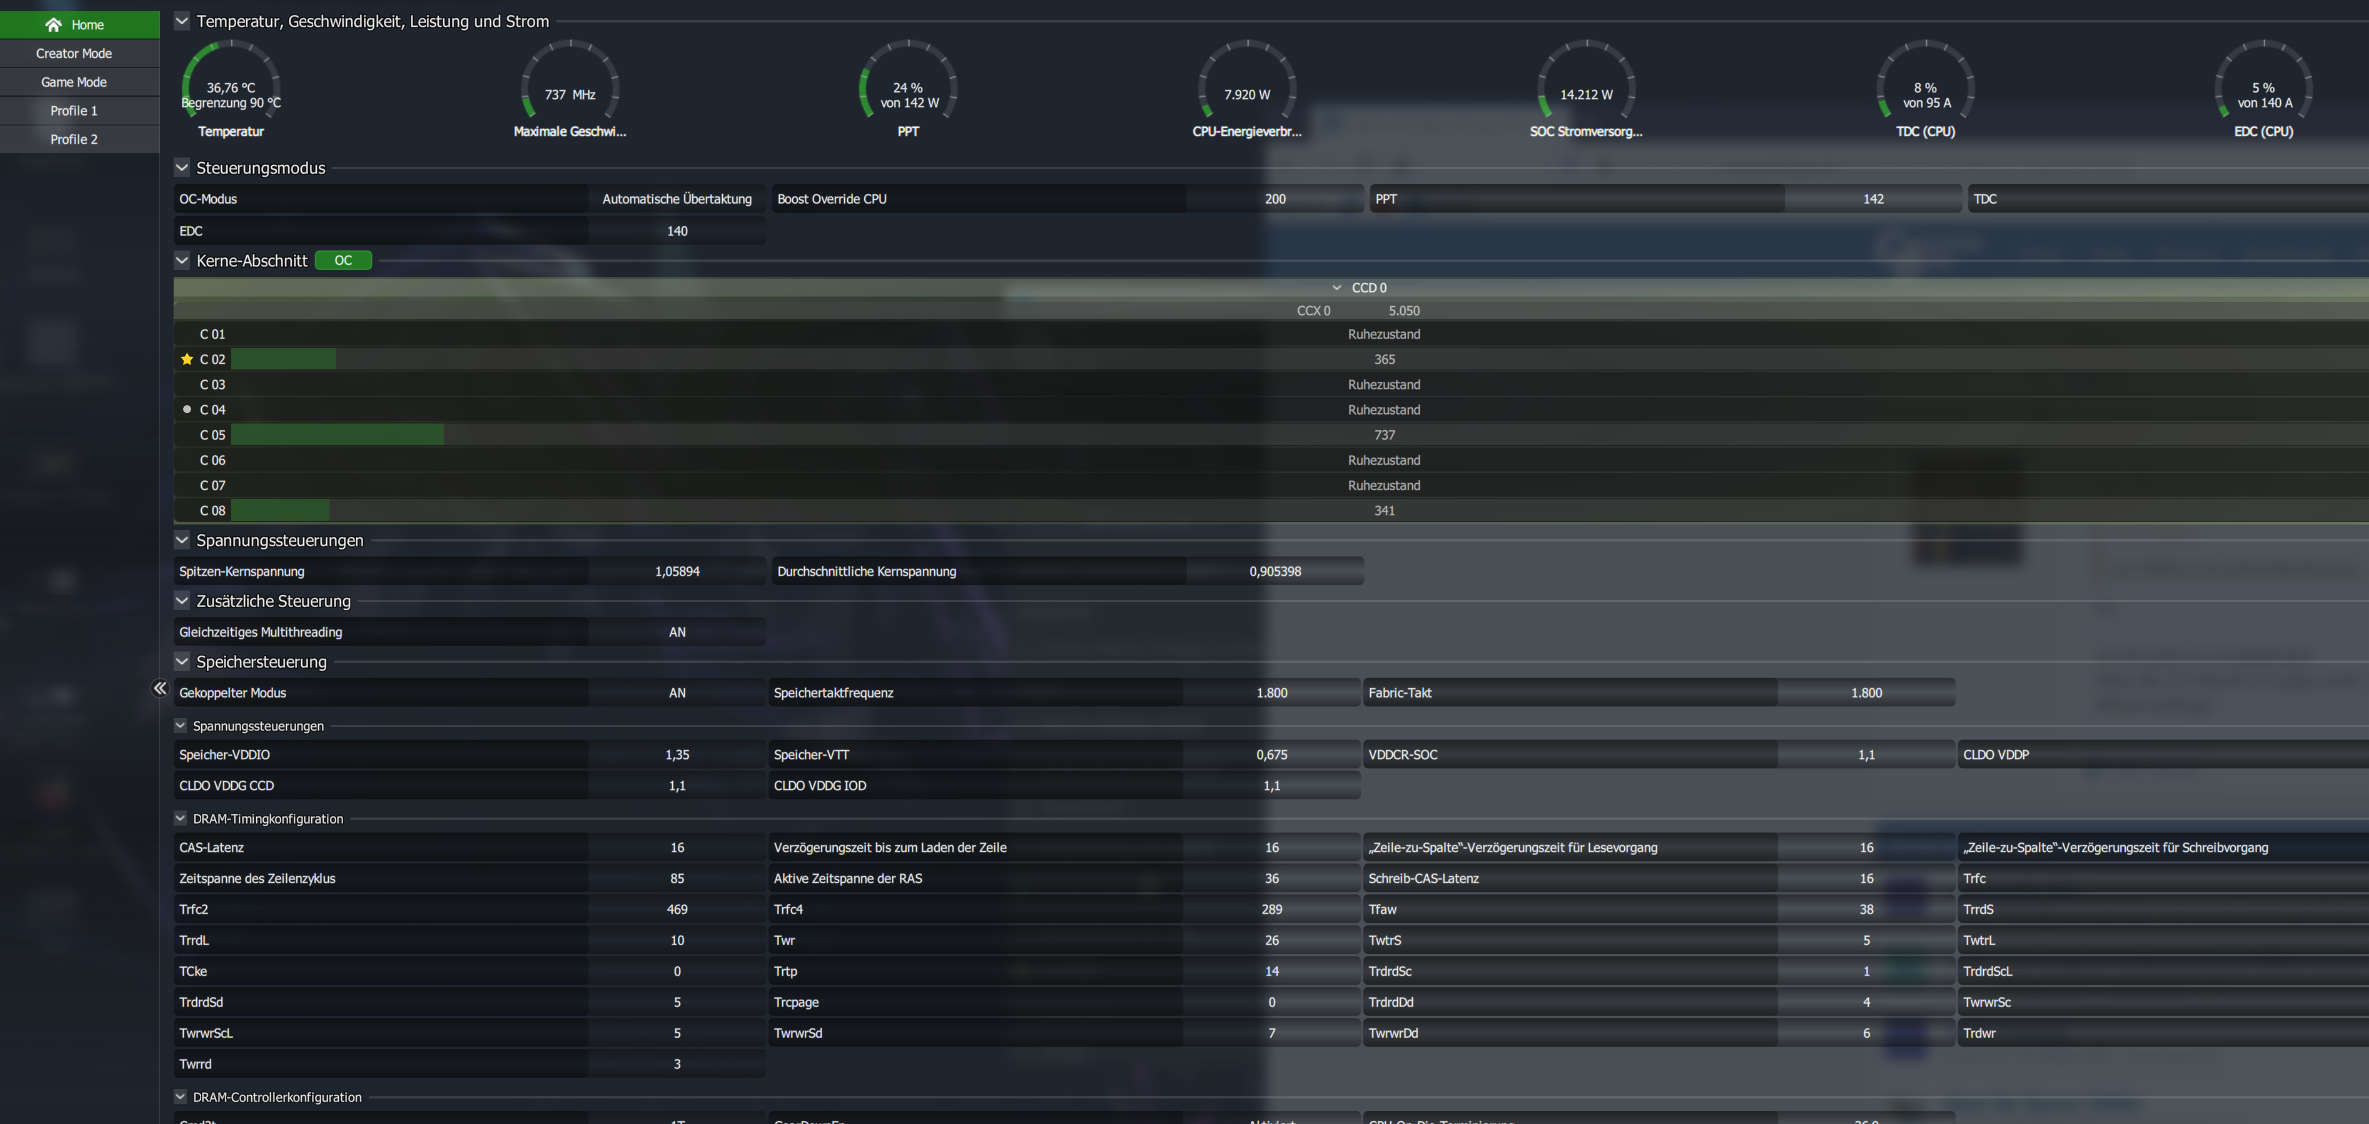Click CCX 0 value 5.050
The image size is (2369, 1124).
click(x=1404, y=311)
